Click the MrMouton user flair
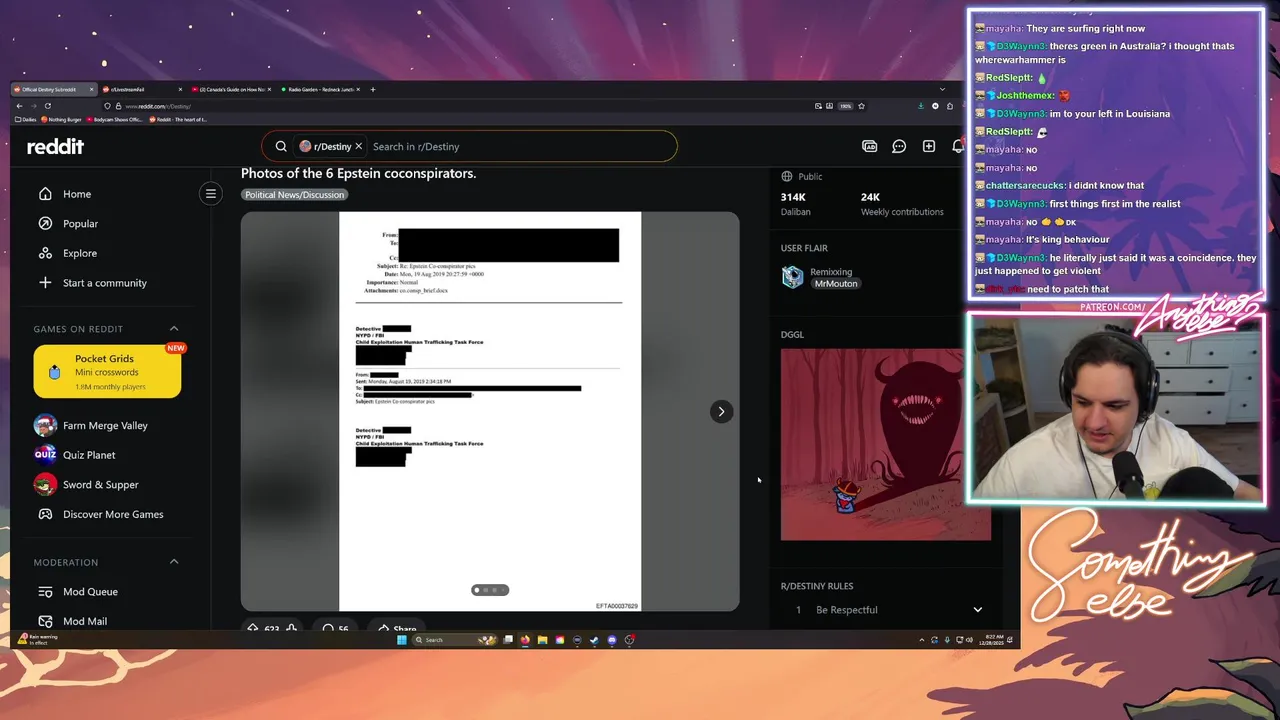Screen dimensions: 1280x720 836,284
